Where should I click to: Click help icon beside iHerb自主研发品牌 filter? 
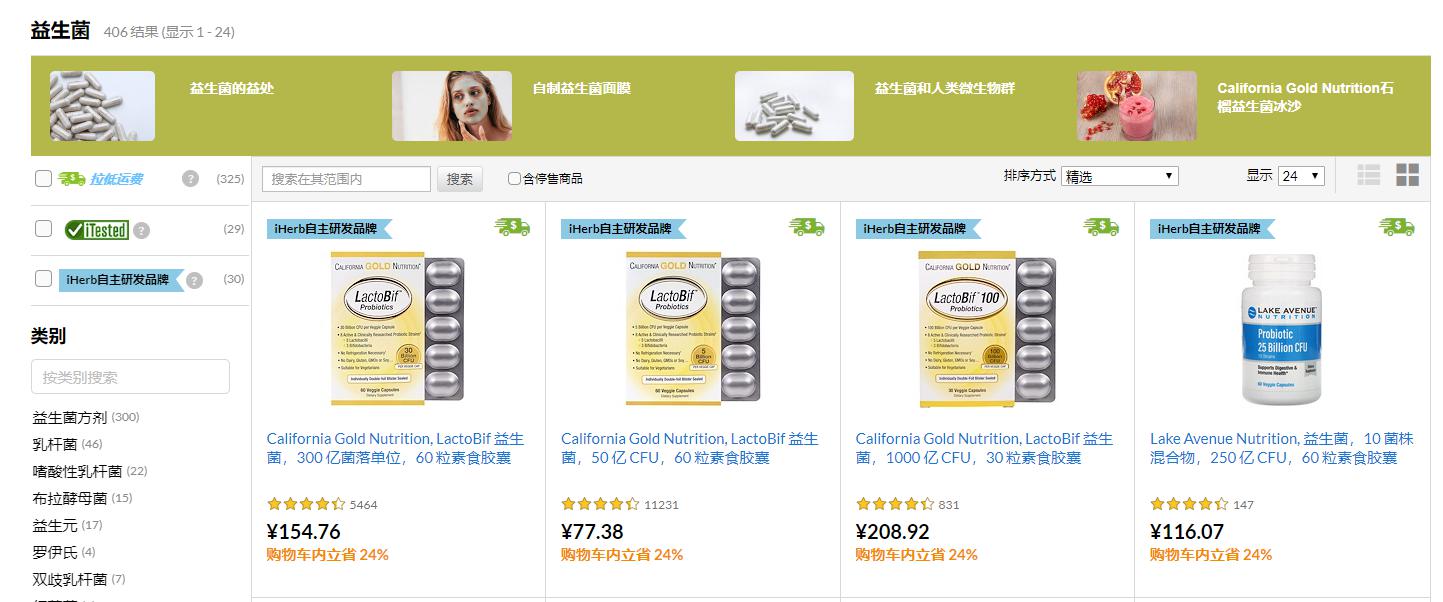click(x=195, y=280)
